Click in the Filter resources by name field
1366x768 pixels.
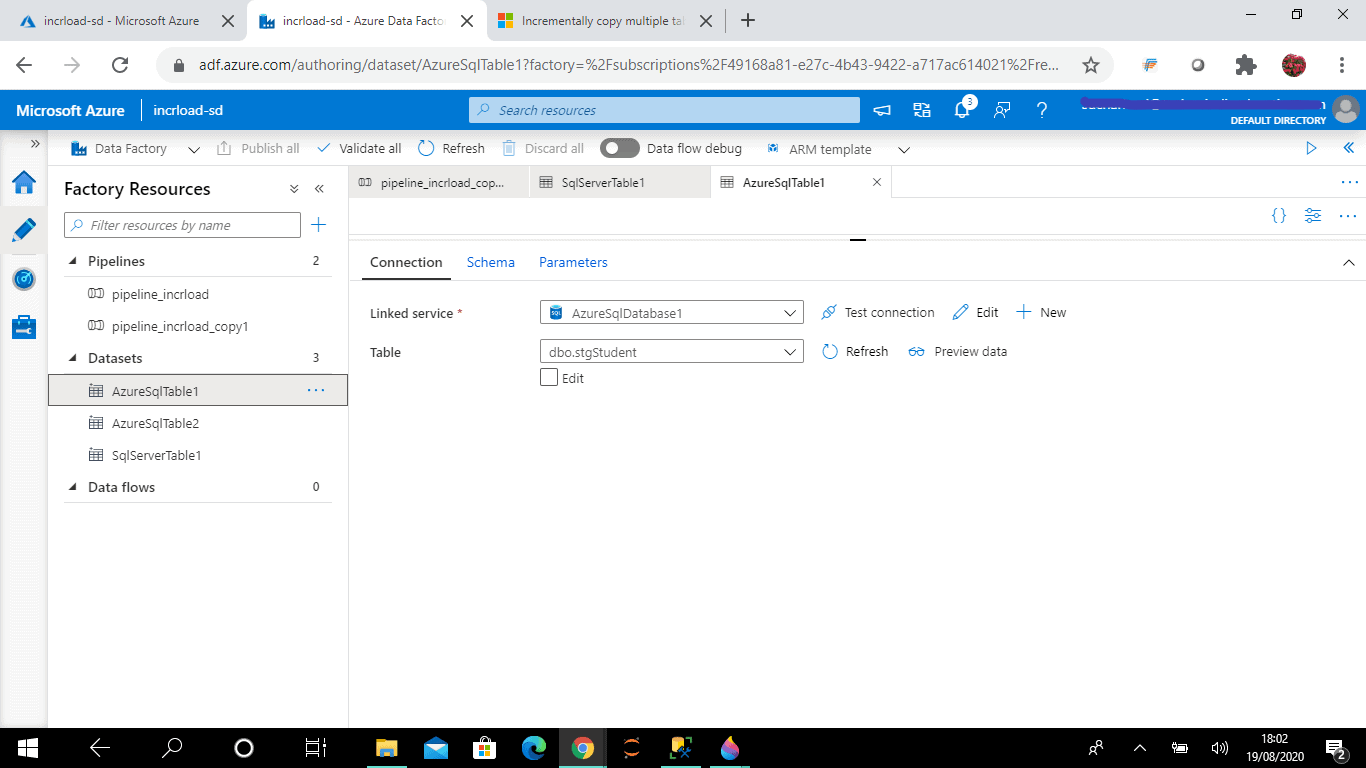[x=182, y=225]
